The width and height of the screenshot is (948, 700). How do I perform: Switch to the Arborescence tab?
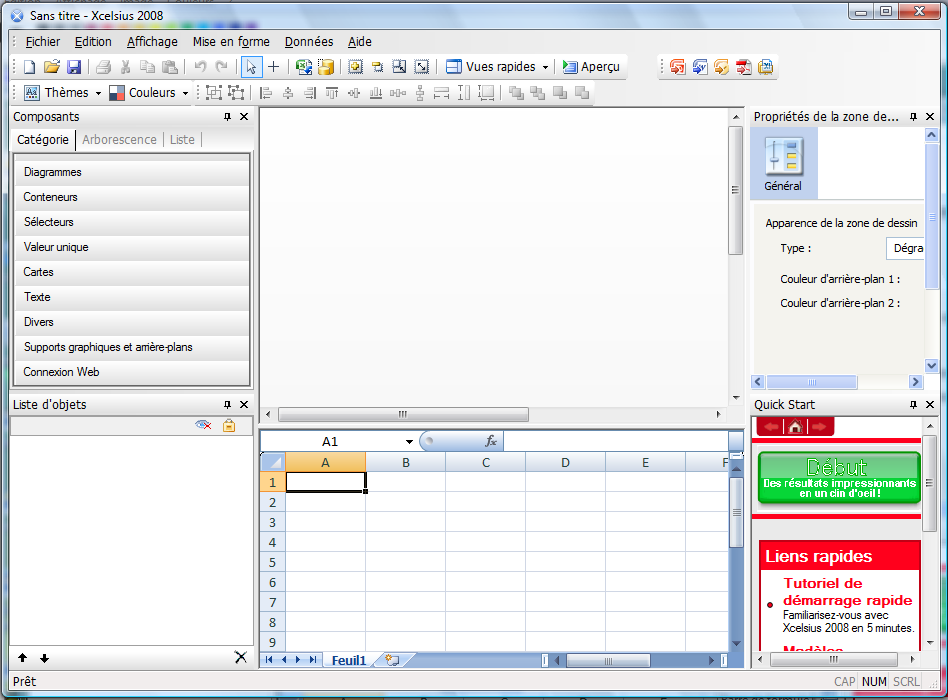[119, 140]
